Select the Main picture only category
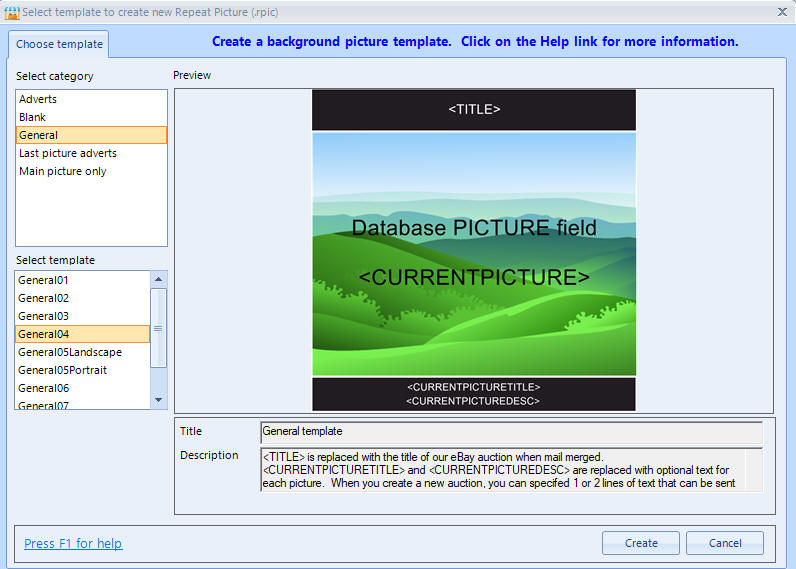 (x=91, y=172)
